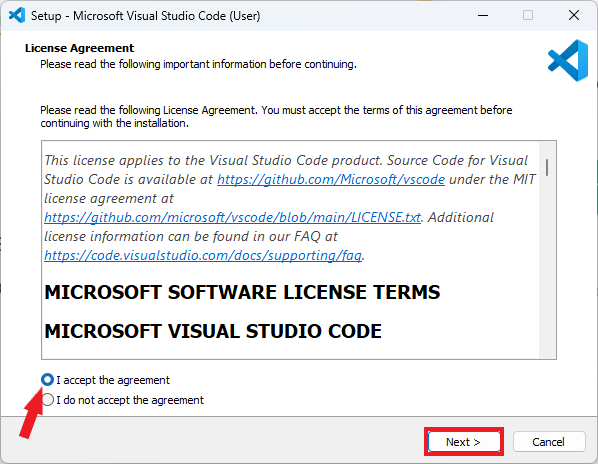This screenshot has width=598, height=464.
Task: Choose "I do not accept the agreement"
Action: pyautogui.click(x=47, y=400)
